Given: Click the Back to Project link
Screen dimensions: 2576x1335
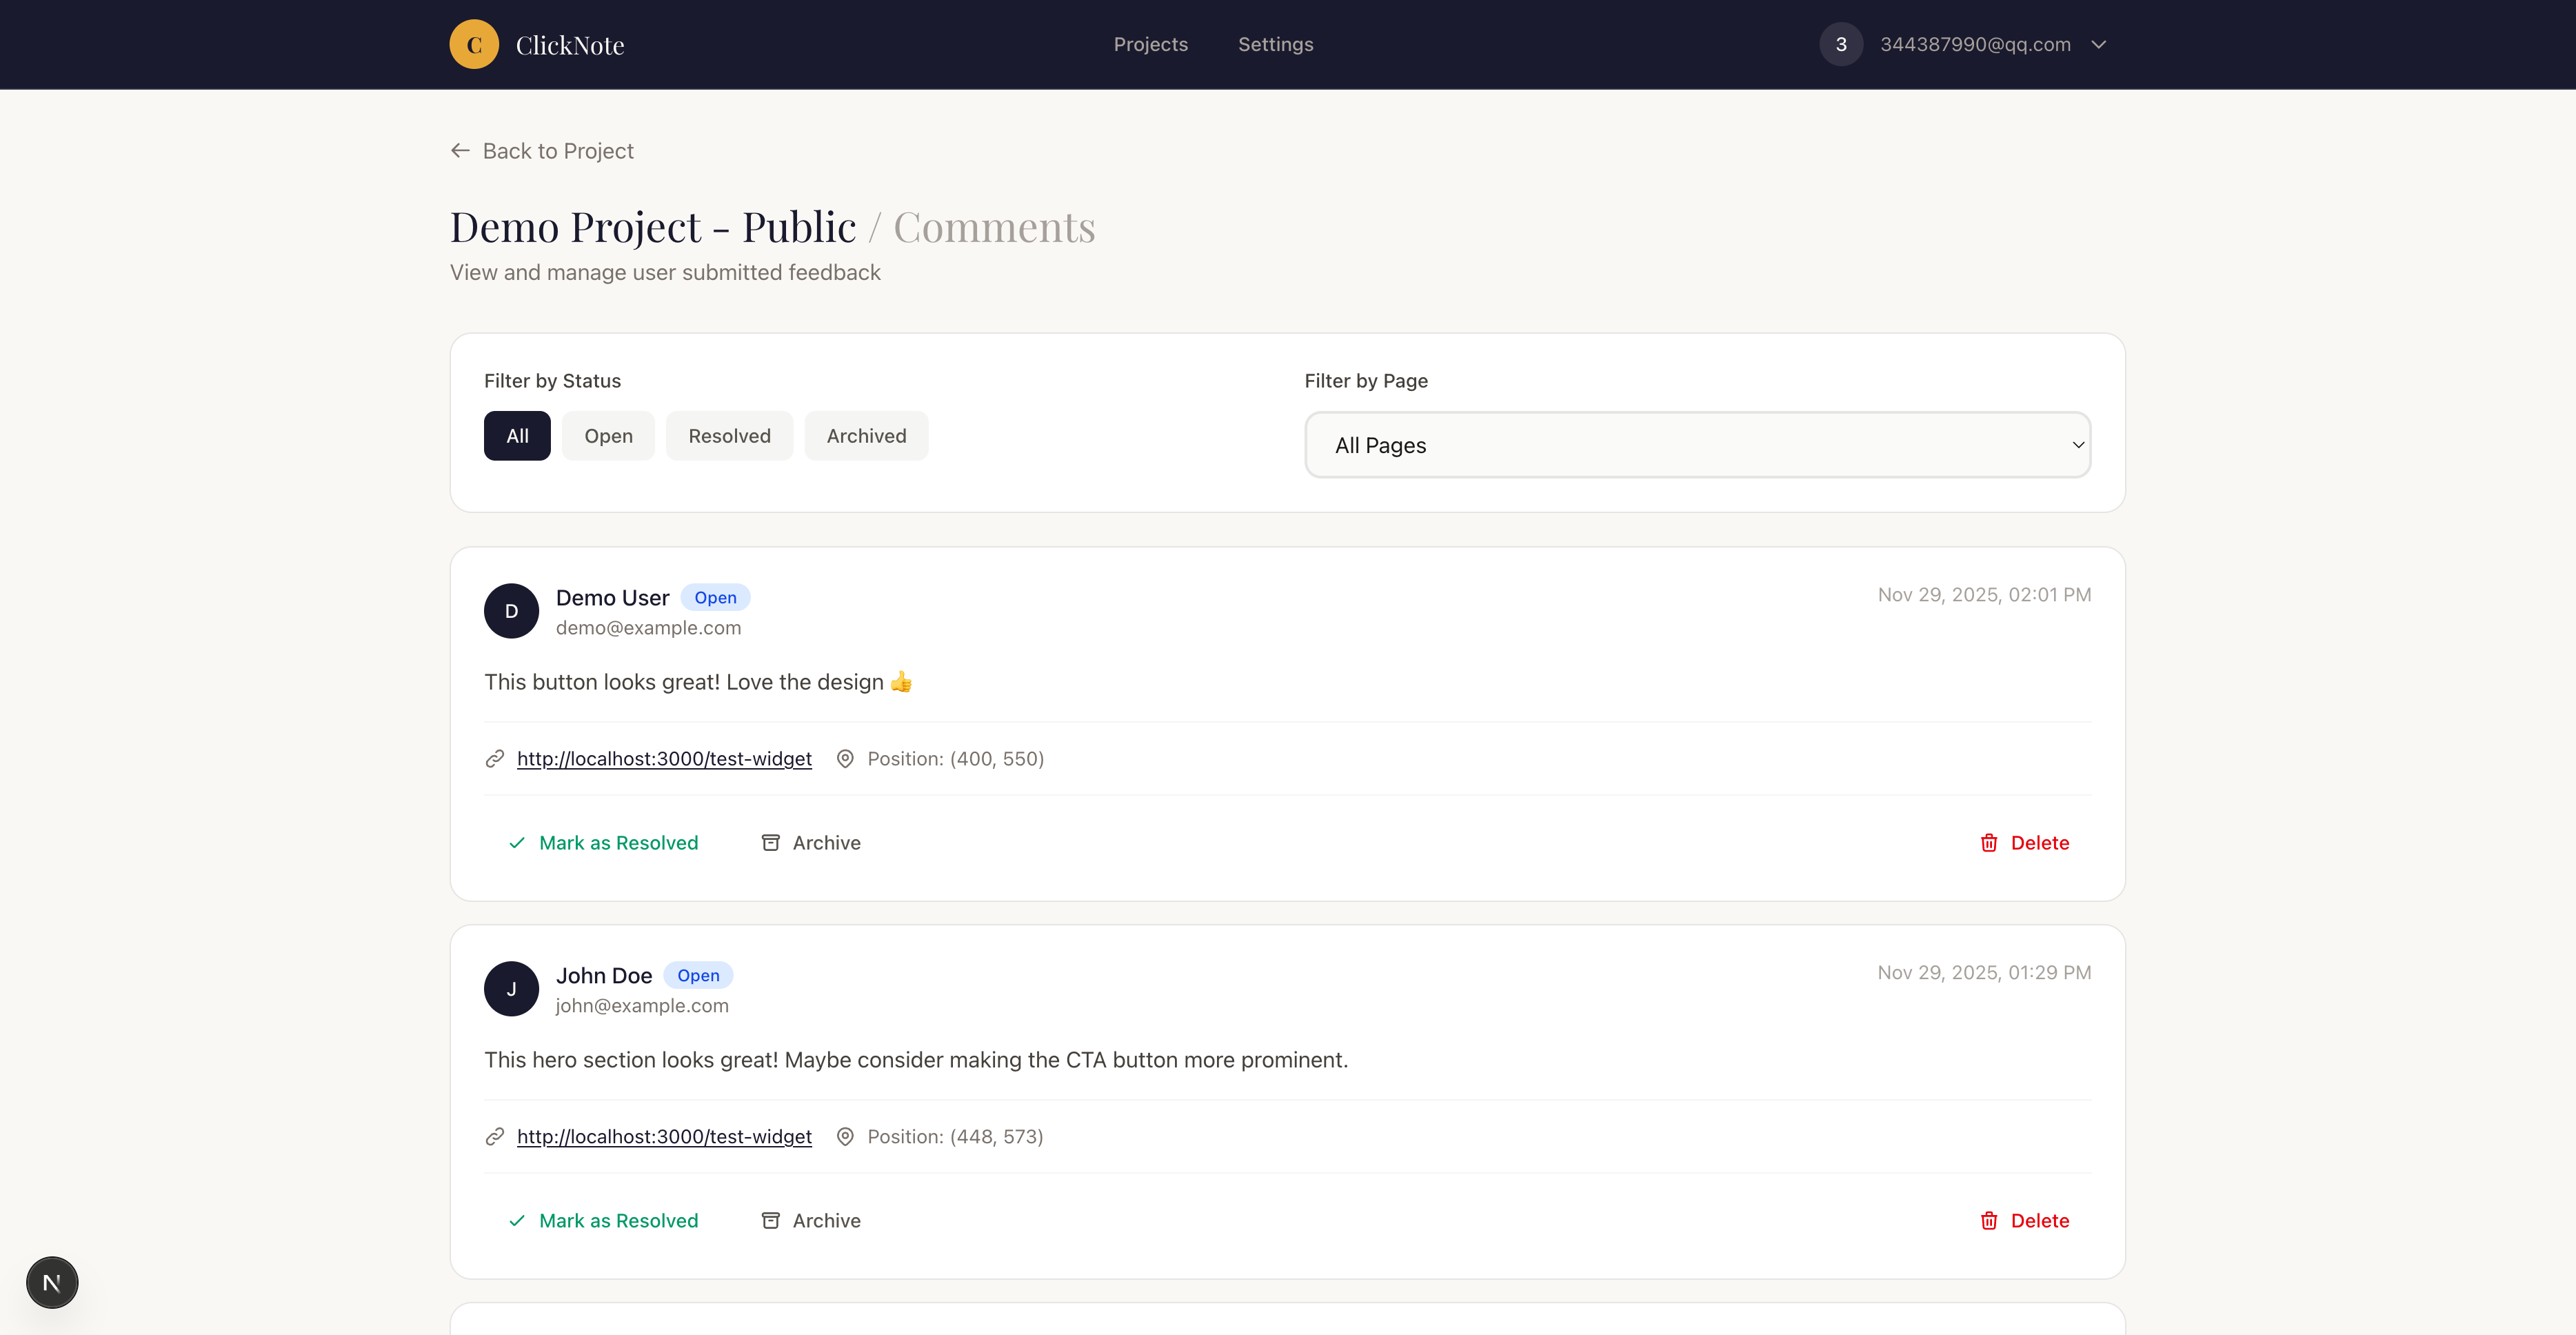Looking at the screenshot, I should click(557, 151).
